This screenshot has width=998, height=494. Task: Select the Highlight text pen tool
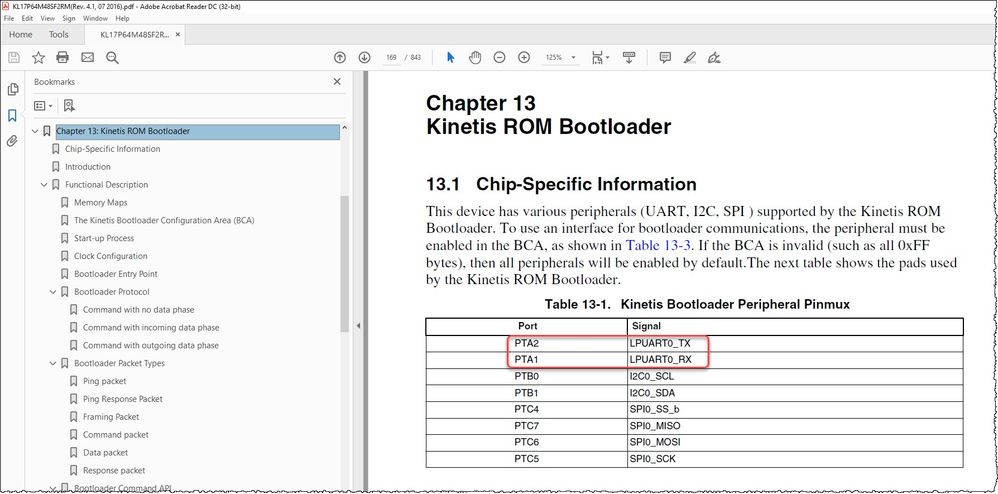pyautogui.click(x=689, y=57)
